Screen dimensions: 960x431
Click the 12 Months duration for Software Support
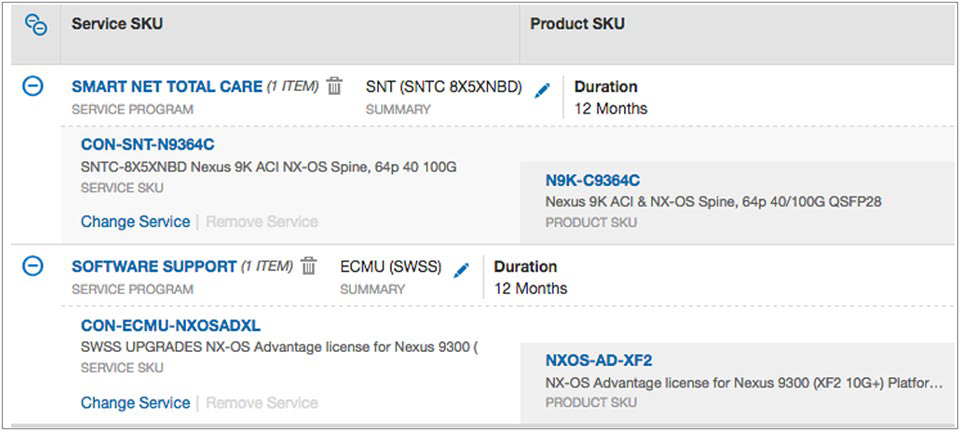(x=530, y=288)
